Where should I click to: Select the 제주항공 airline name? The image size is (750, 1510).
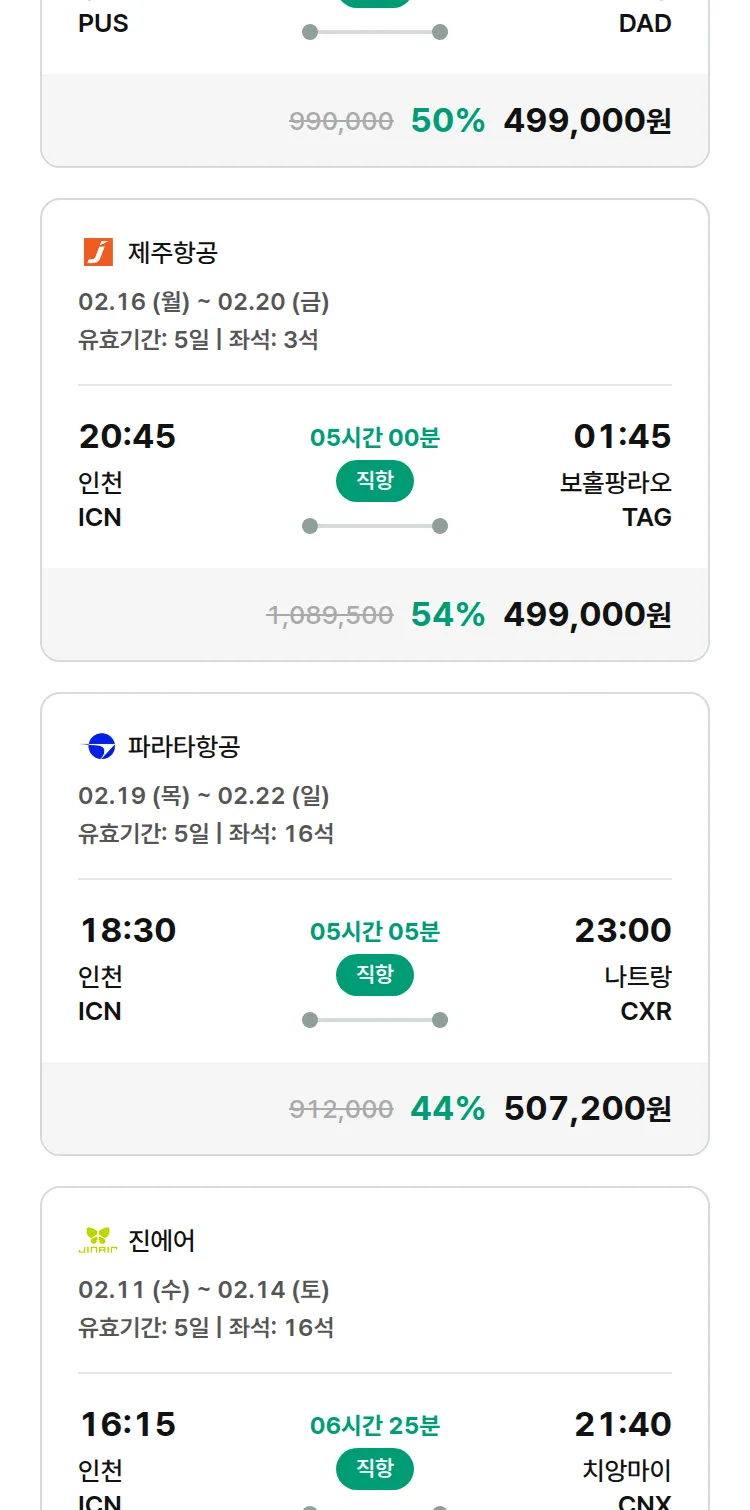coord(172,252)
